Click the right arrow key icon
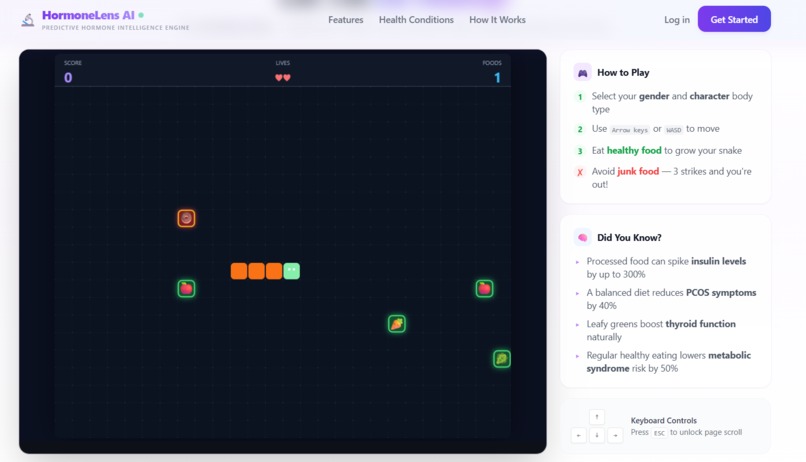 [x=615, y=435]
